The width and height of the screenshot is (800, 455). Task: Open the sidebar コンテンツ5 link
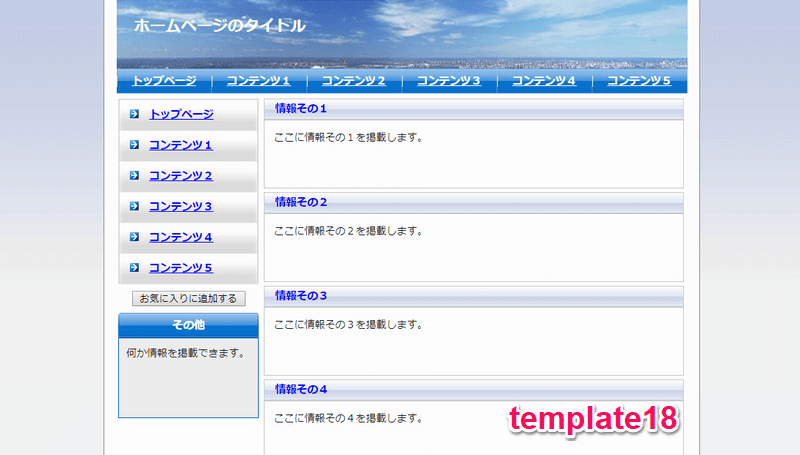click(x=181, y=268)
